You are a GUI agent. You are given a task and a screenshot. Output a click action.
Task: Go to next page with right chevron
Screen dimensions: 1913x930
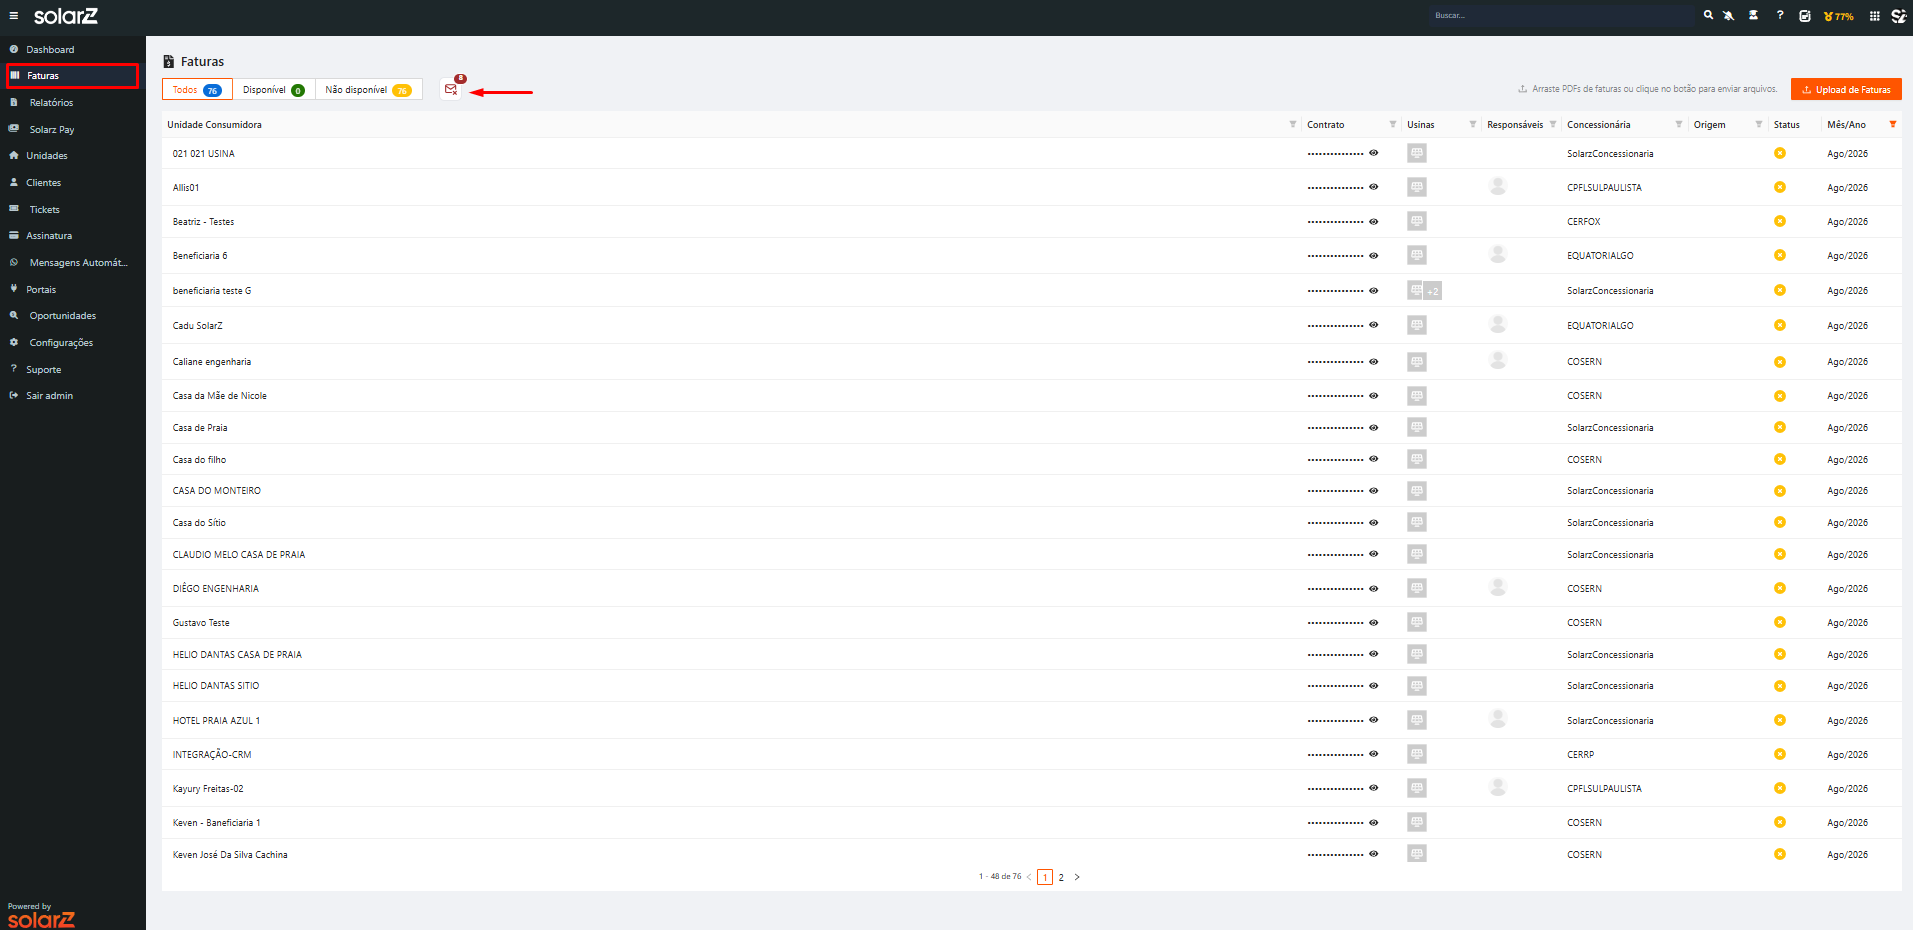point(1077,877)
